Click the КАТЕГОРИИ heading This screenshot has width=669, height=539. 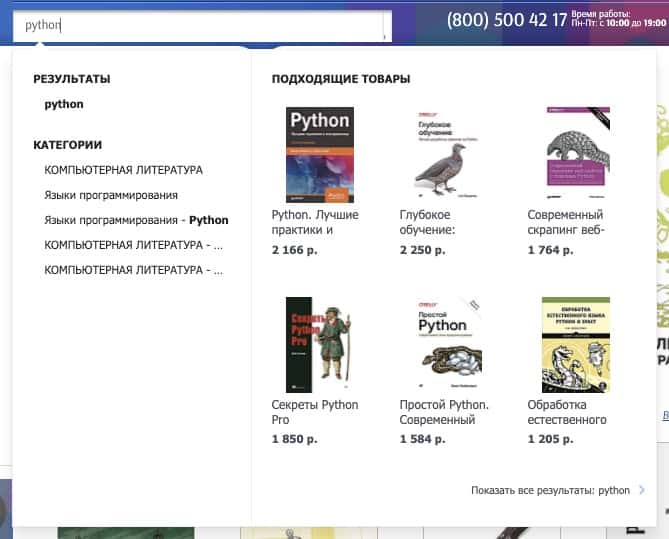click(67, 145)
